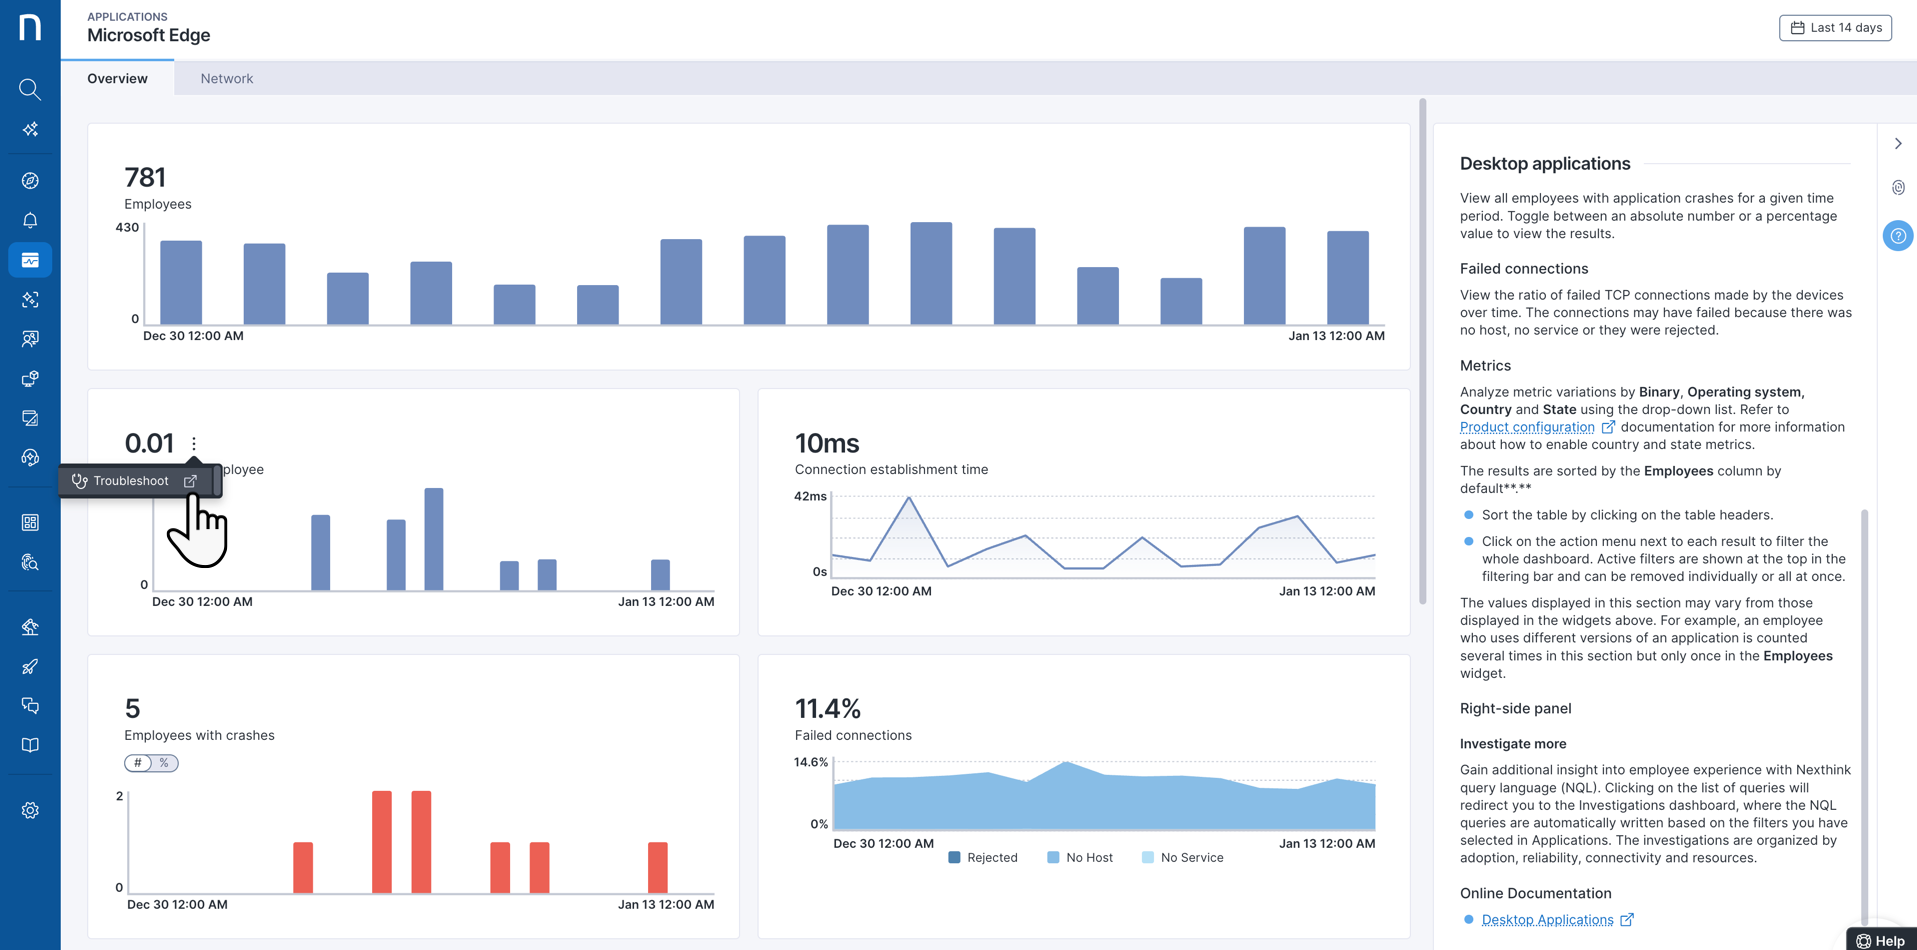Open the Desktop Applications documentation link

(x=1547, y=920)
